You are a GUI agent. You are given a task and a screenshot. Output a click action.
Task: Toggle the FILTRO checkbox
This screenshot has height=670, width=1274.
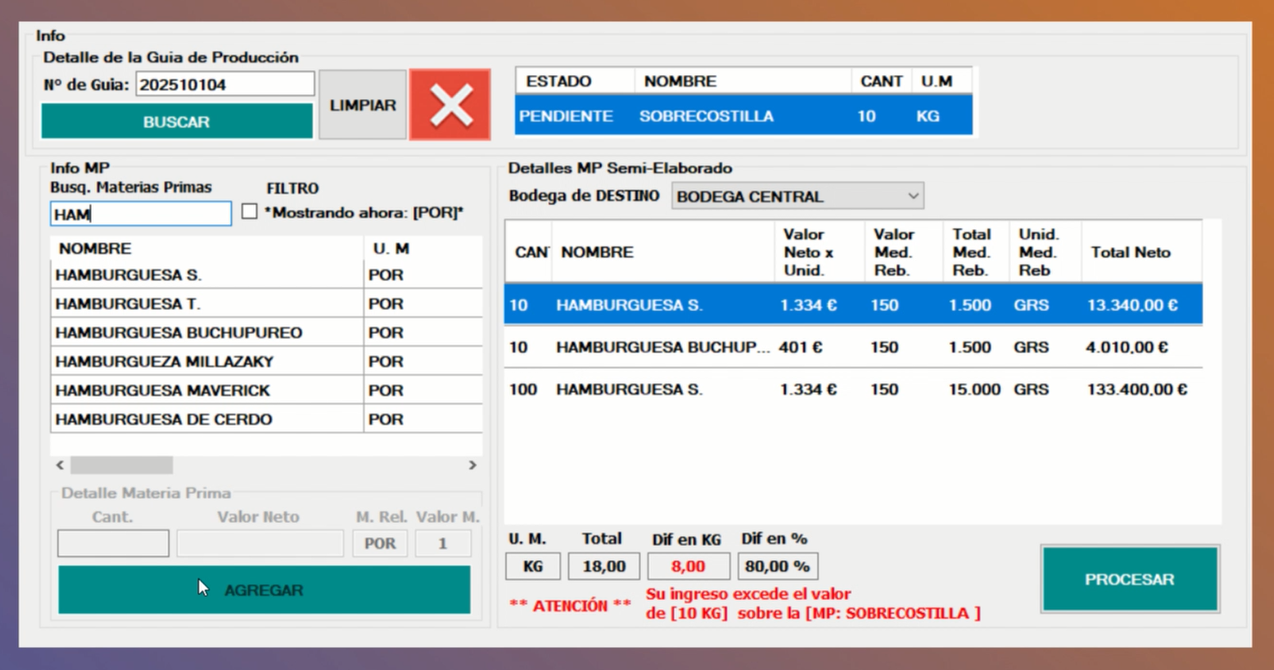tap(250, 212)
